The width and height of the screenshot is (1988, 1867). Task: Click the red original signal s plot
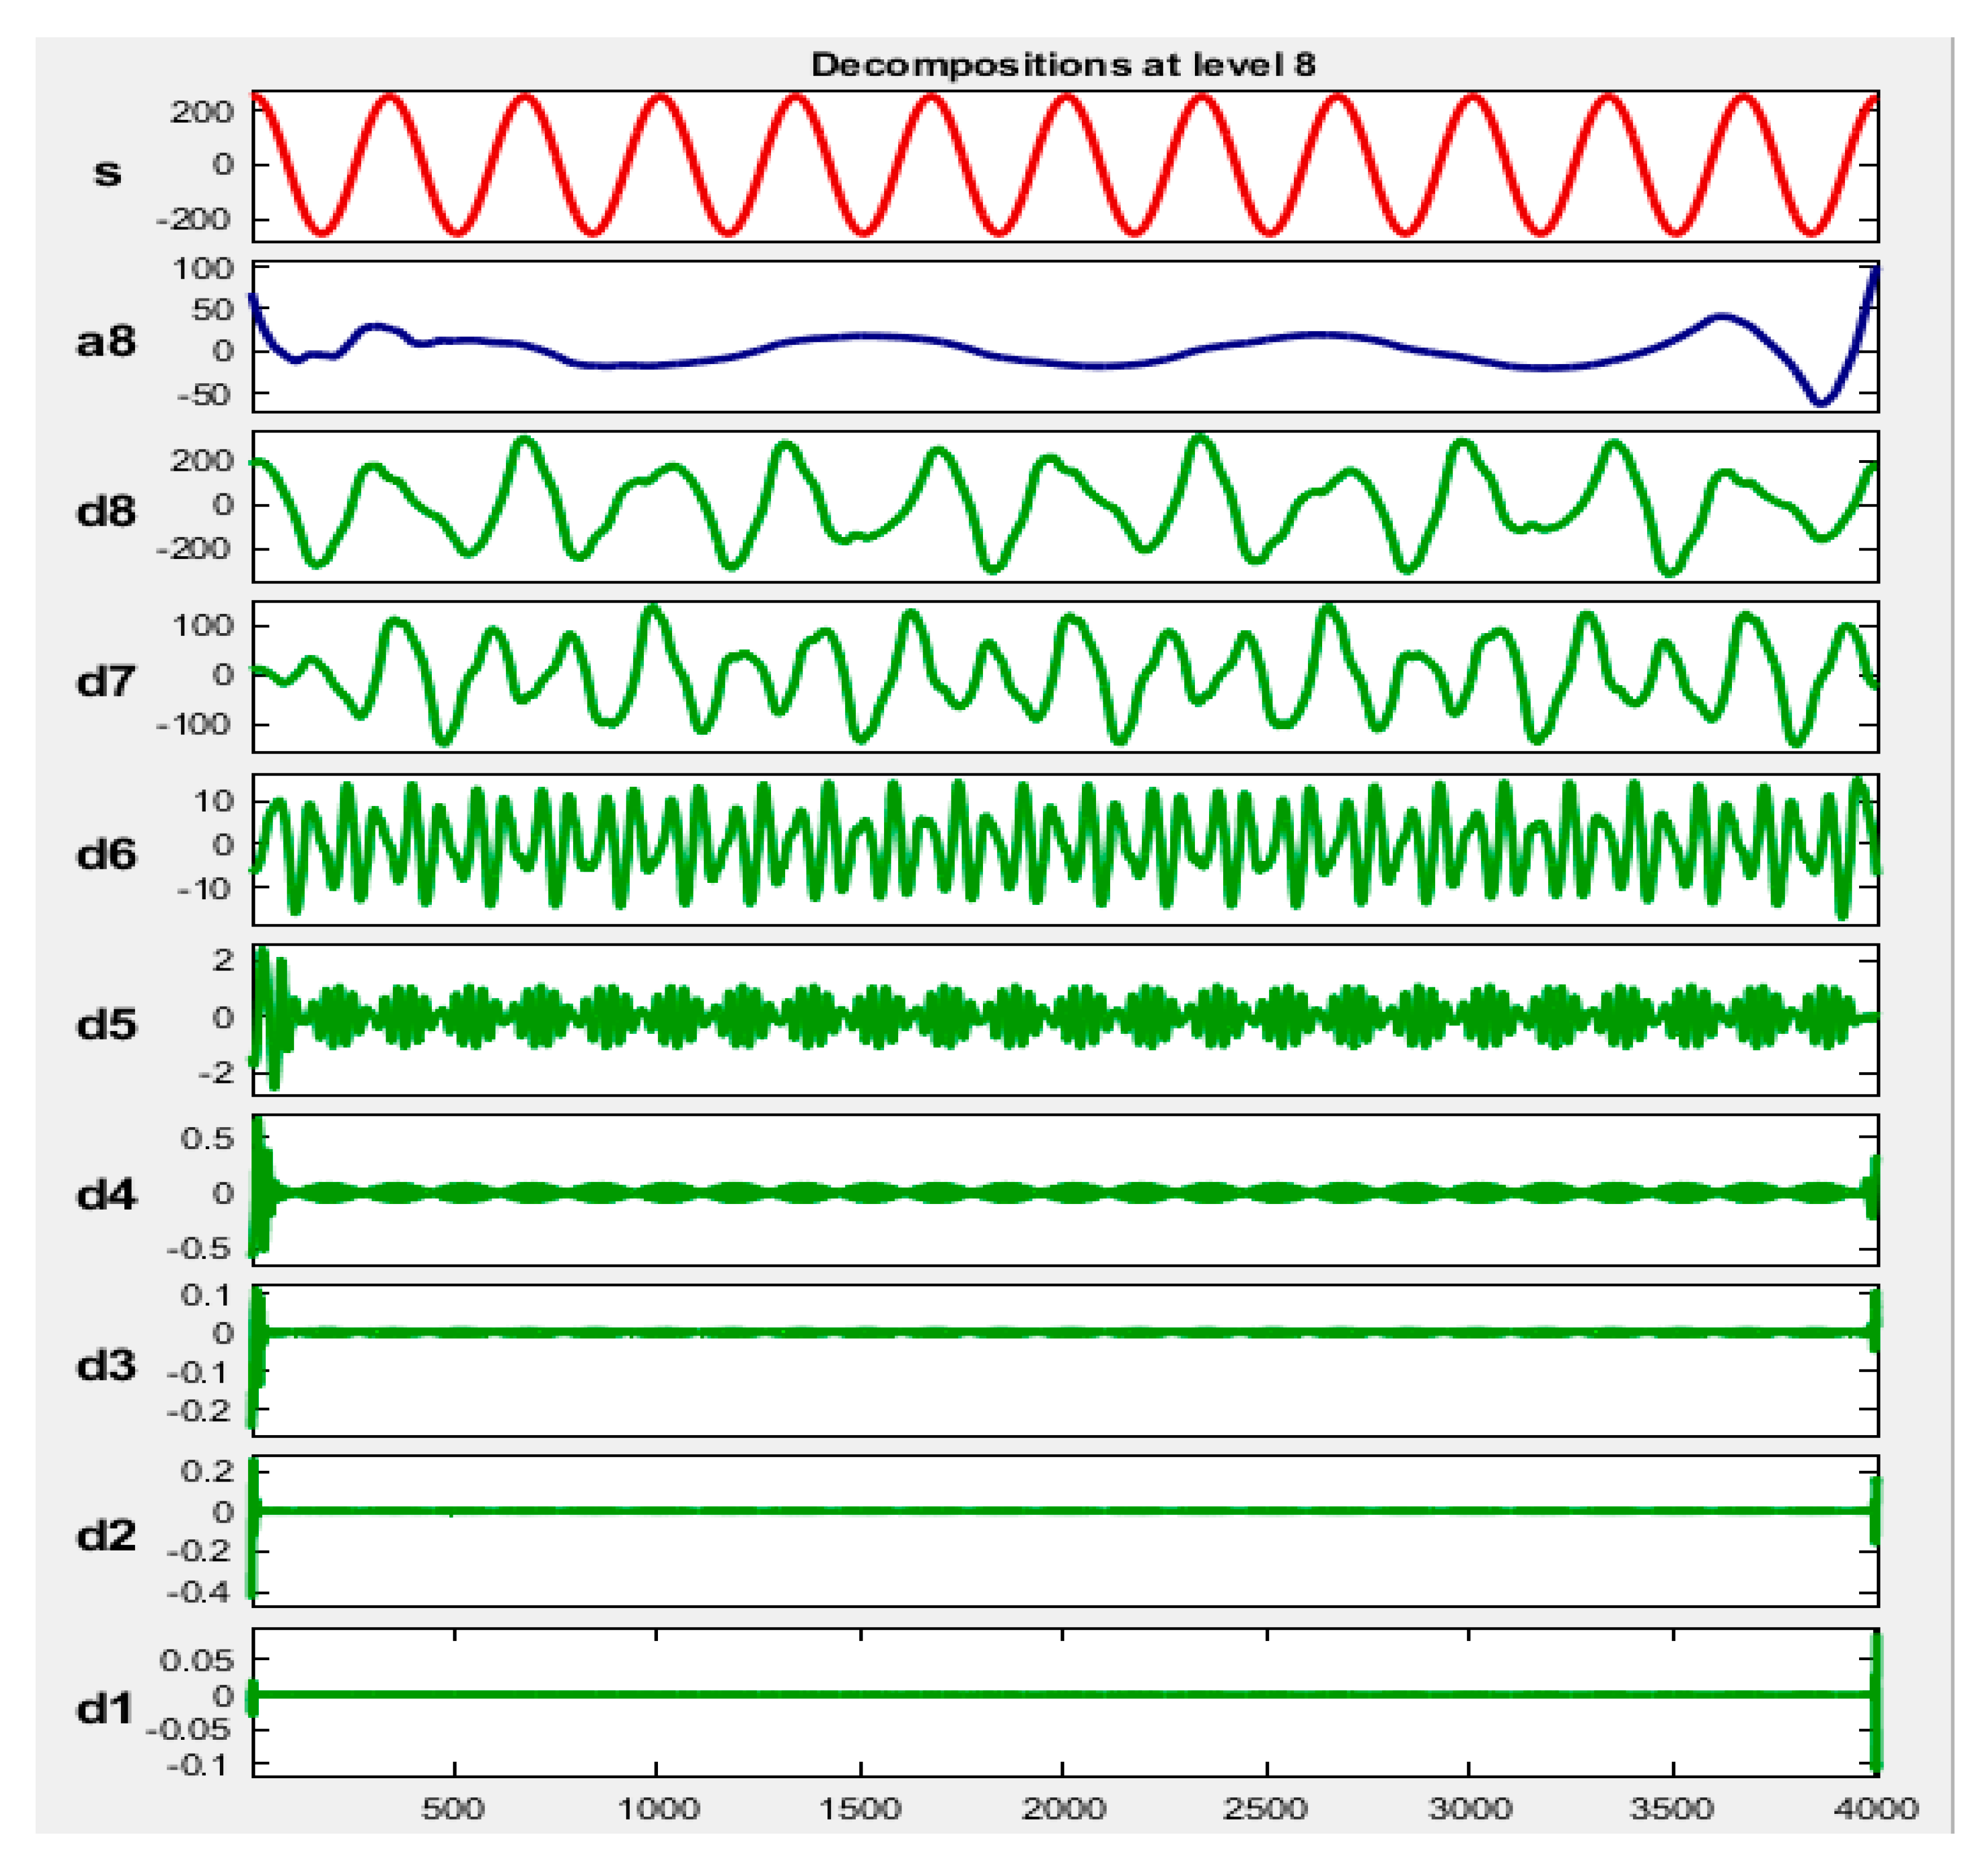point(1065,166)
